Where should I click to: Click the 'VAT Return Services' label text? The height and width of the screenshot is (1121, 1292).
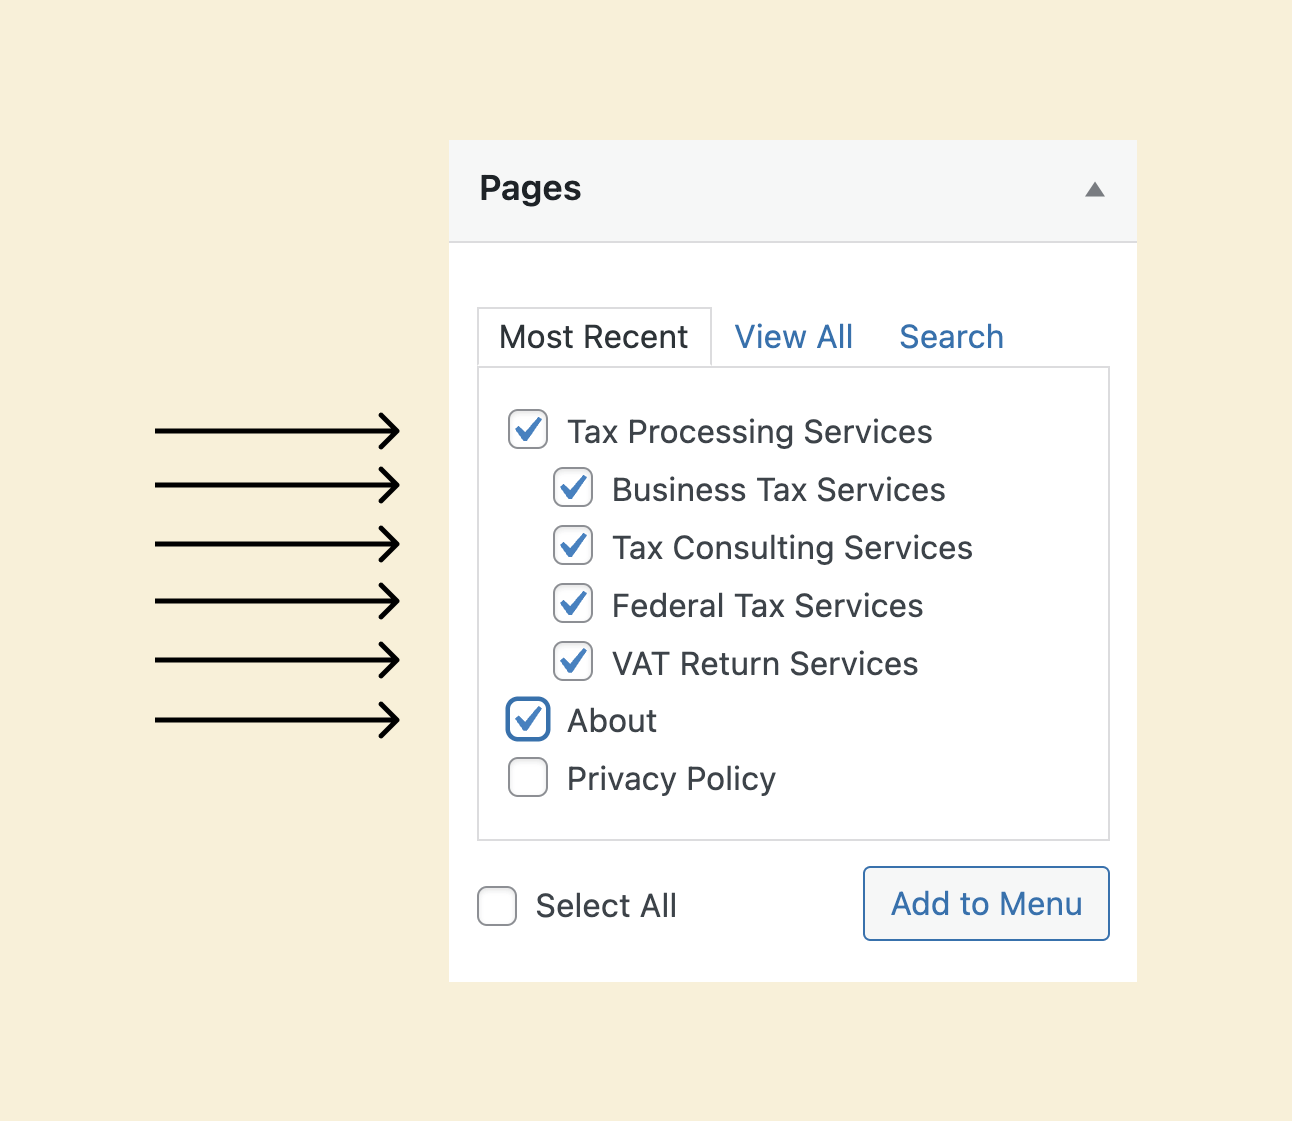[x=765, y=664]
